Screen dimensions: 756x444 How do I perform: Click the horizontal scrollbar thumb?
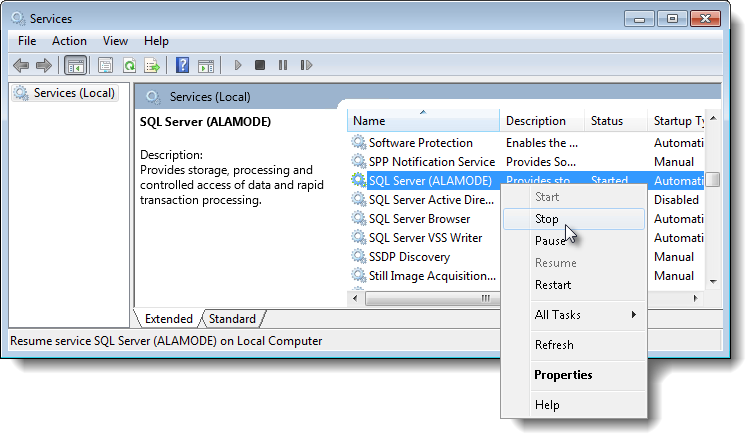point(433,299)
